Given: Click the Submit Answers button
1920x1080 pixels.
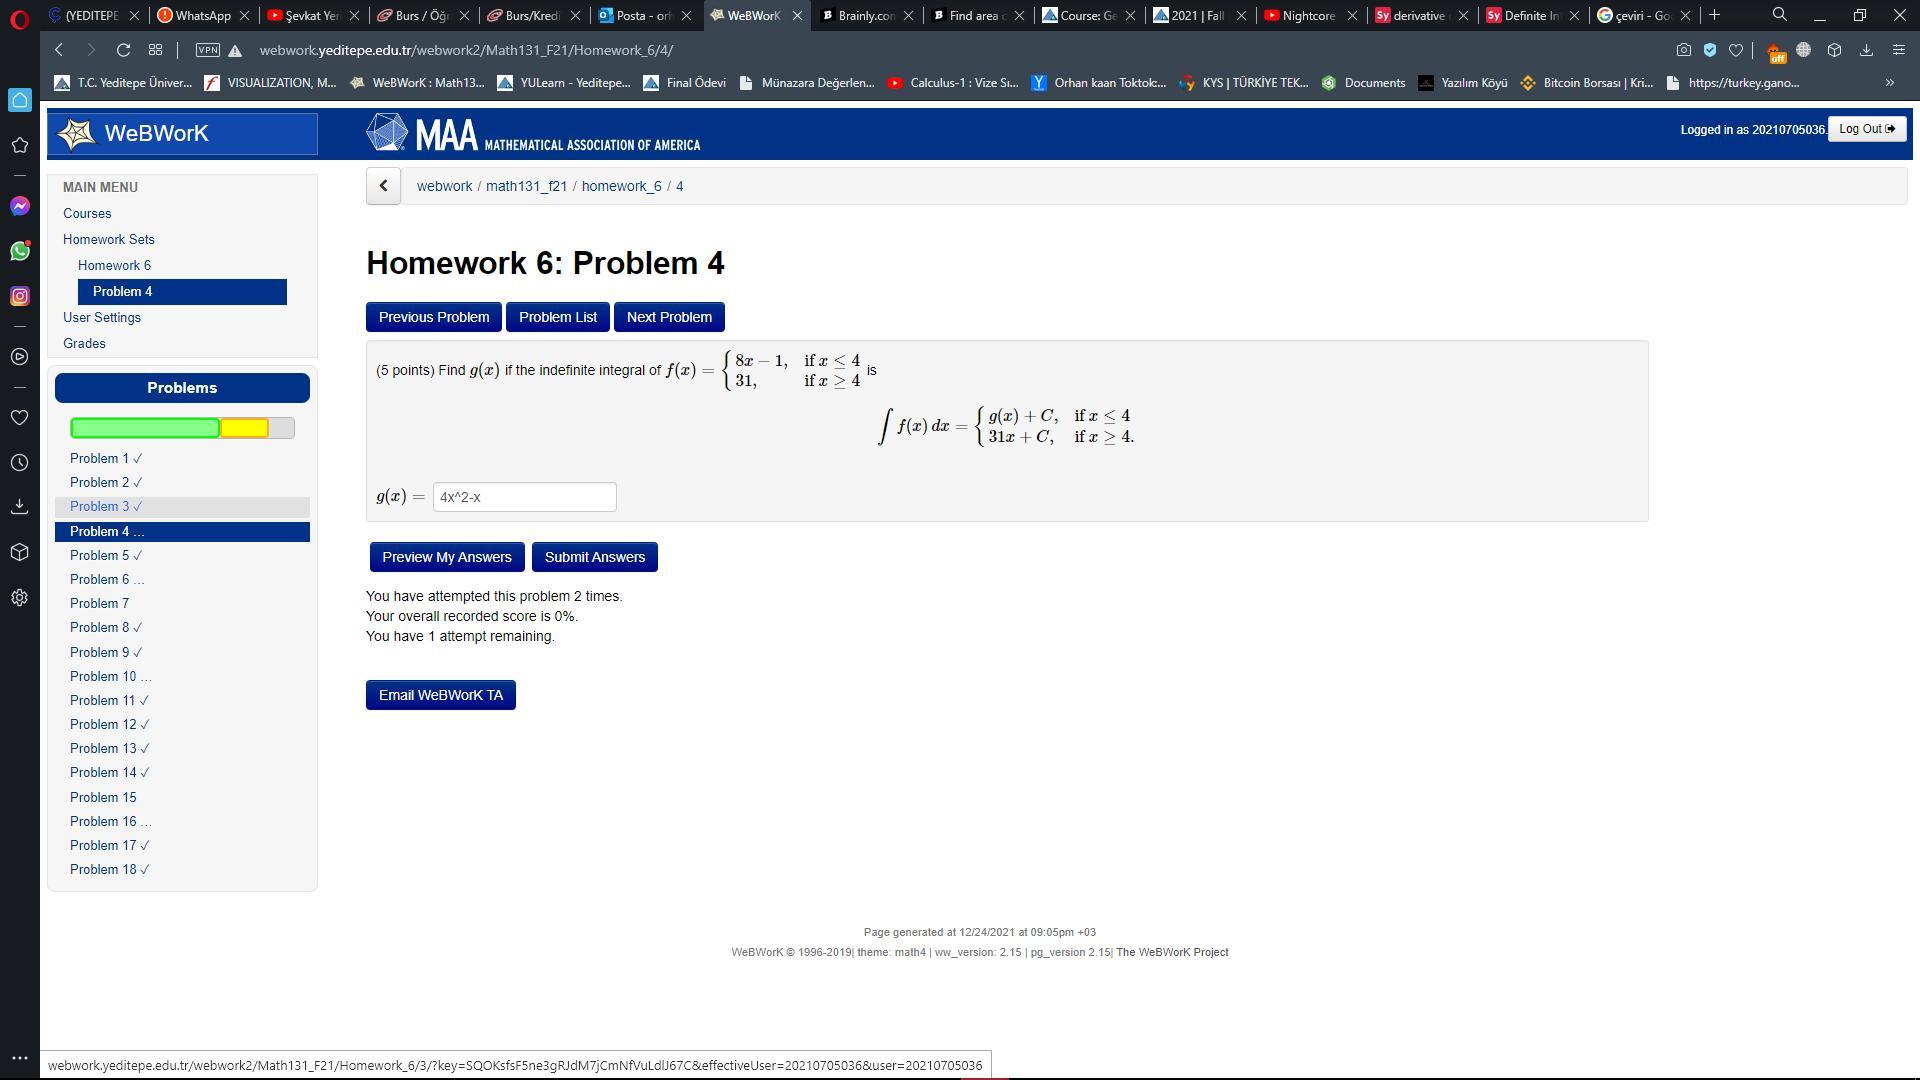Looking at the screenshot, I should pos(594,557).
